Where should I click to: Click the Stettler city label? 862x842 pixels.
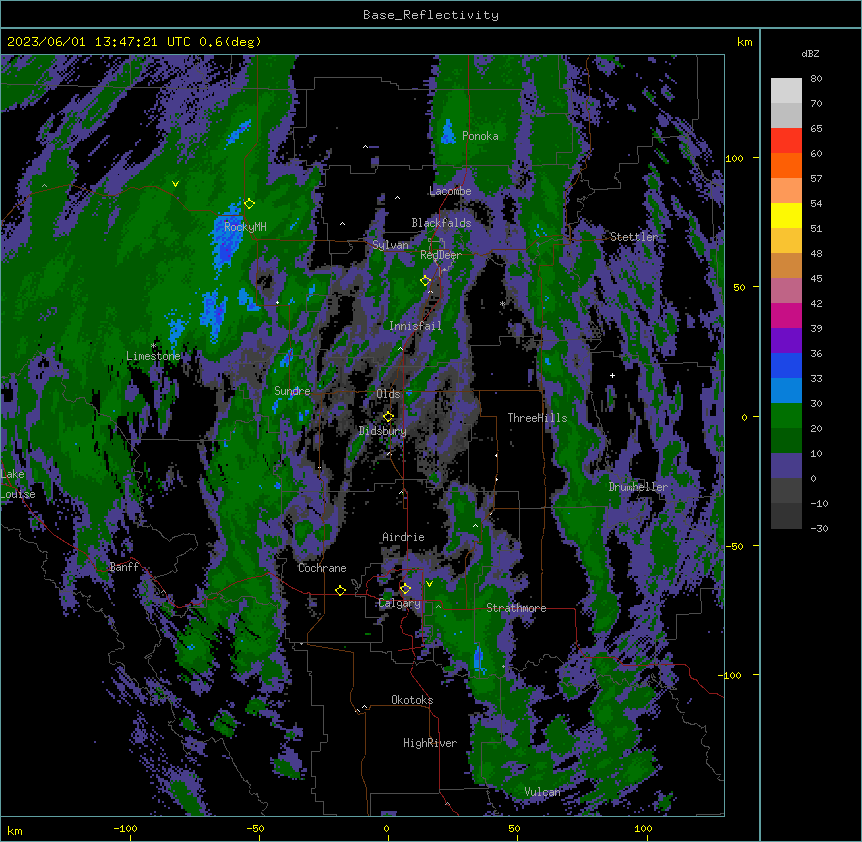pos(634,237)
